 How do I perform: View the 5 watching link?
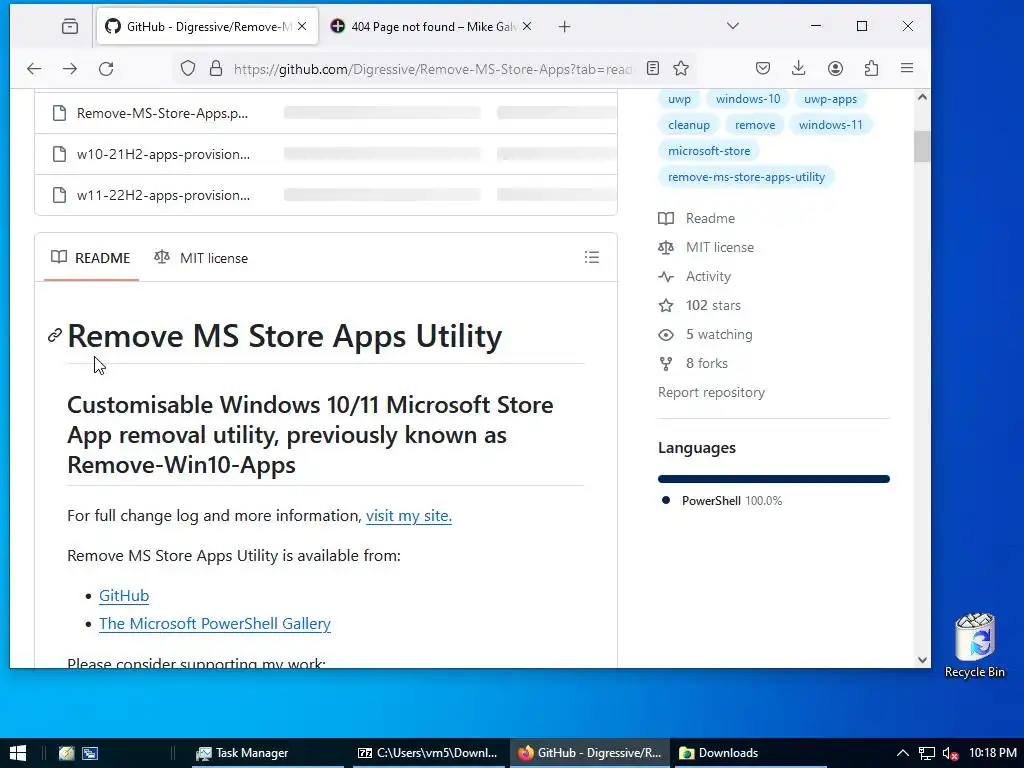click(705, 334)
